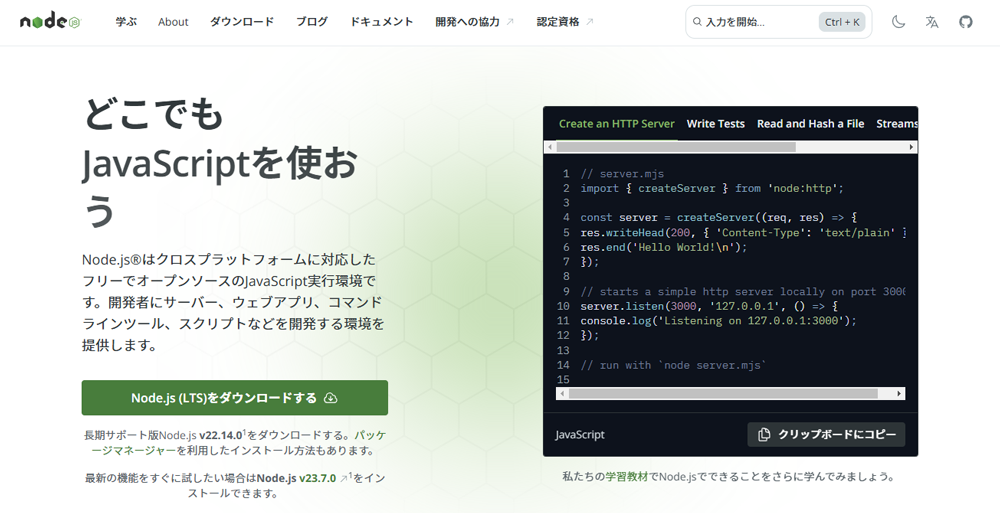The width and height of the screenshot is (1000, 513).
Task: Click the res.end('Hello World!') line
Action: point(663,248)
